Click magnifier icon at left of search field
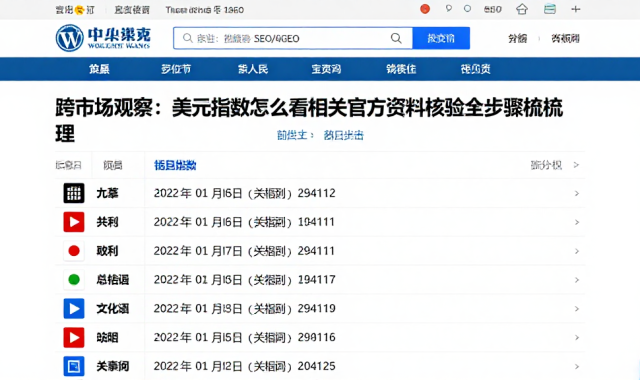 point(187,38)
